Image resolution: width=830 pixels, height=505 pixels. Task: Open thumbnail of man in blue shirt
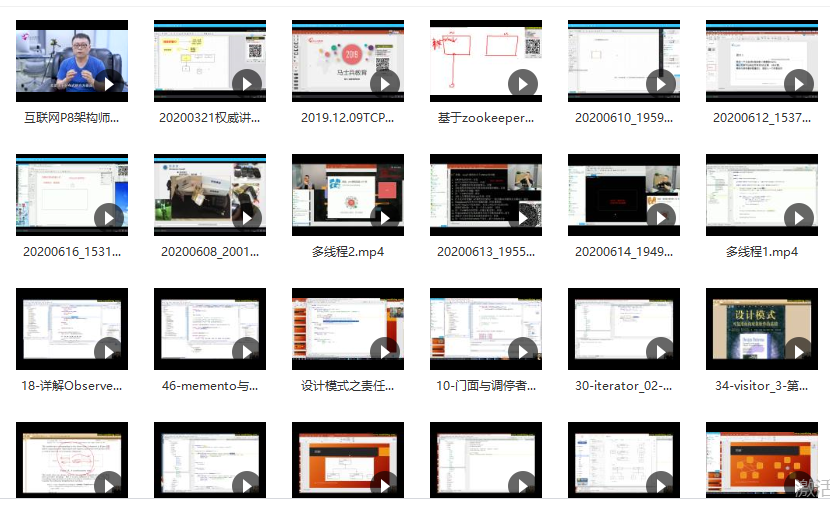pyautogui.click(x=72, y=61)
